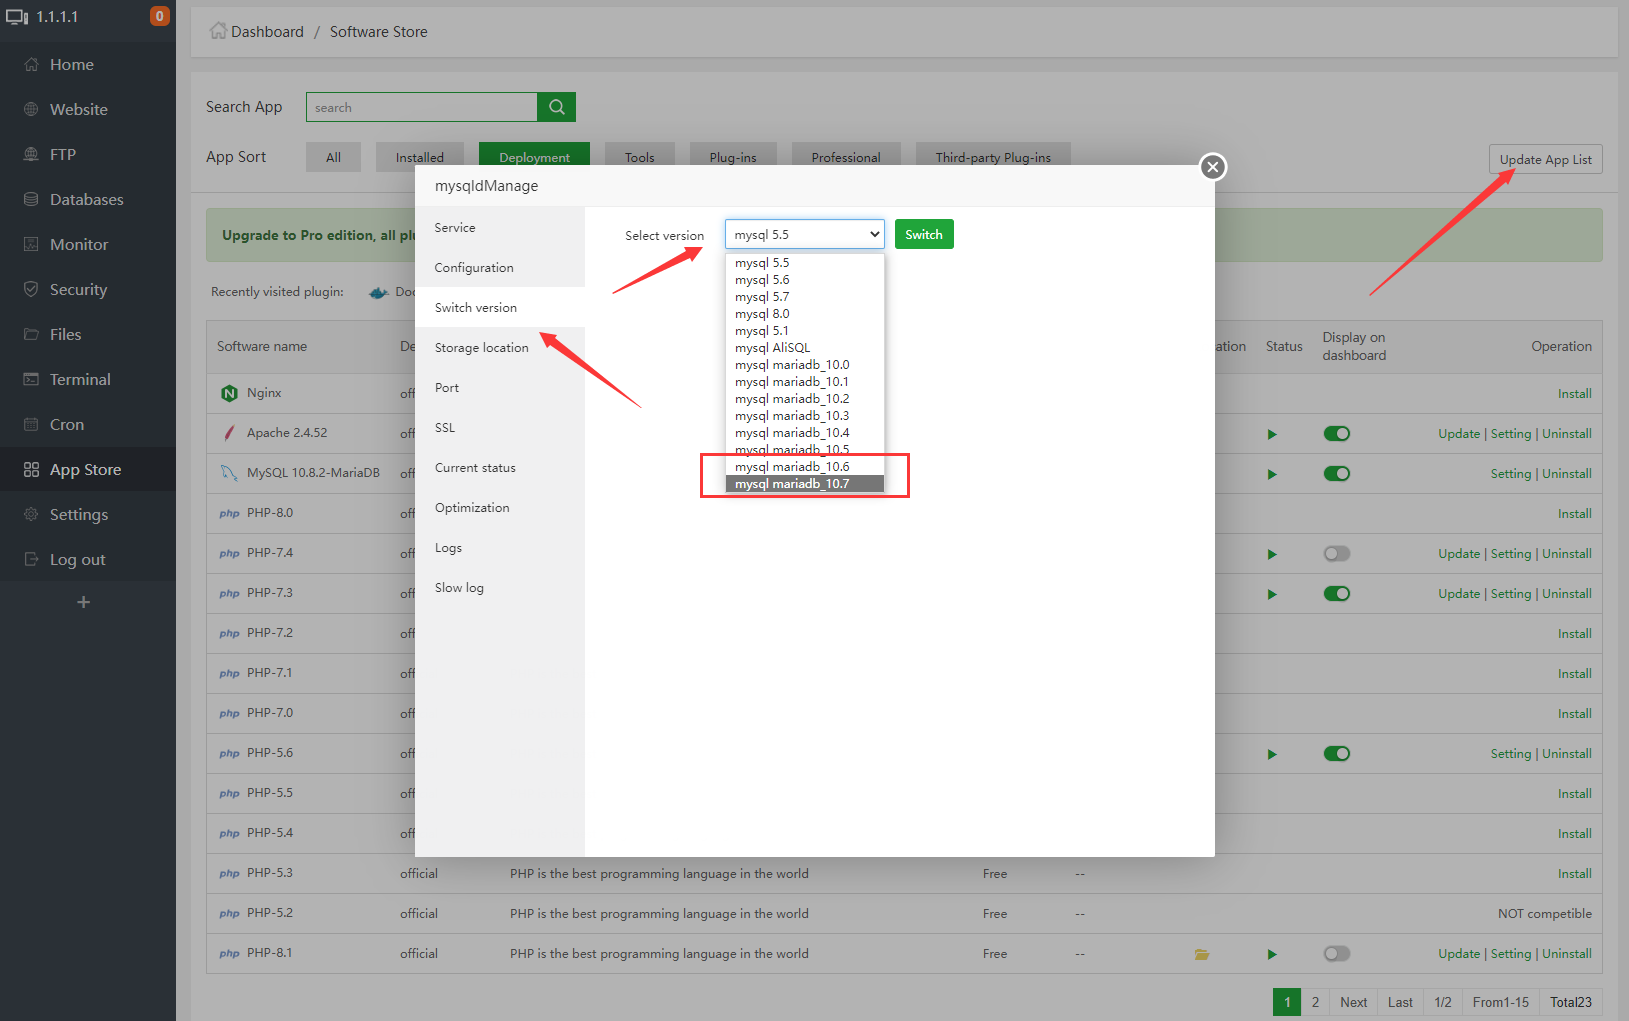Click play icon in PHP-7.3 row
This screenshot has width=1629, height=1021.
click(1272, 594)
